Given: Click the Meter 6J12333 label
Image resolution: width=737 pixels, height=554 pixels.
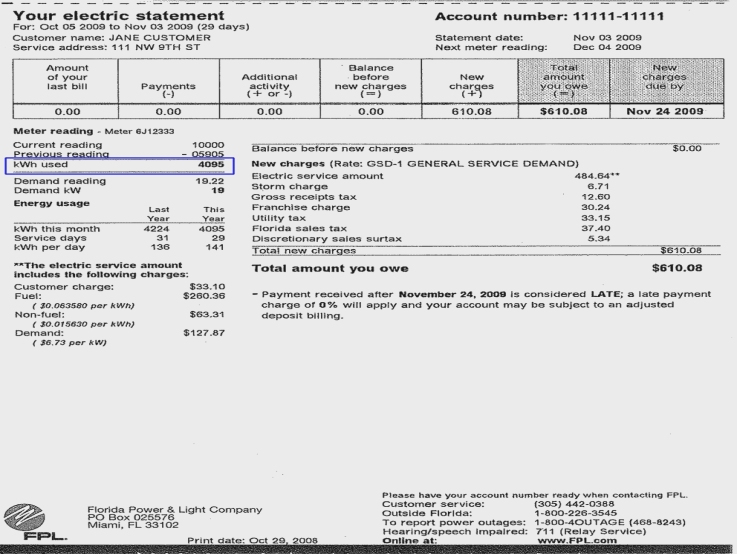Looking at the screenshot, I should coord(139,132).
